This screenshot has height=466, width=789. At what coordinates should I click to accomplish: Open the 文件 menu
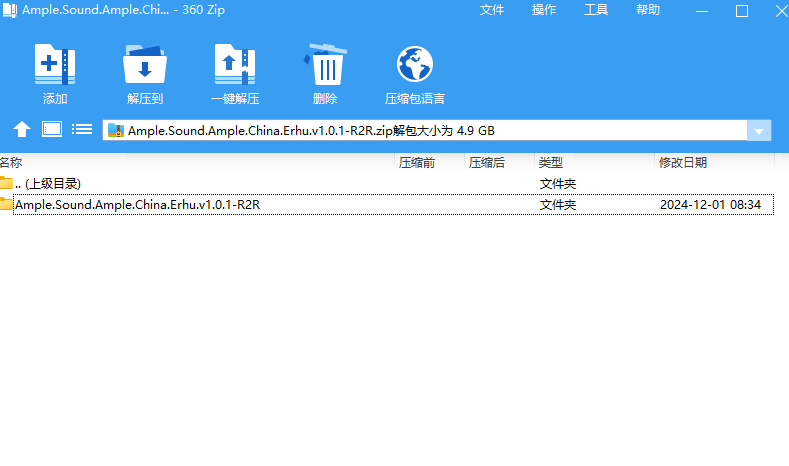click(492, 10)
